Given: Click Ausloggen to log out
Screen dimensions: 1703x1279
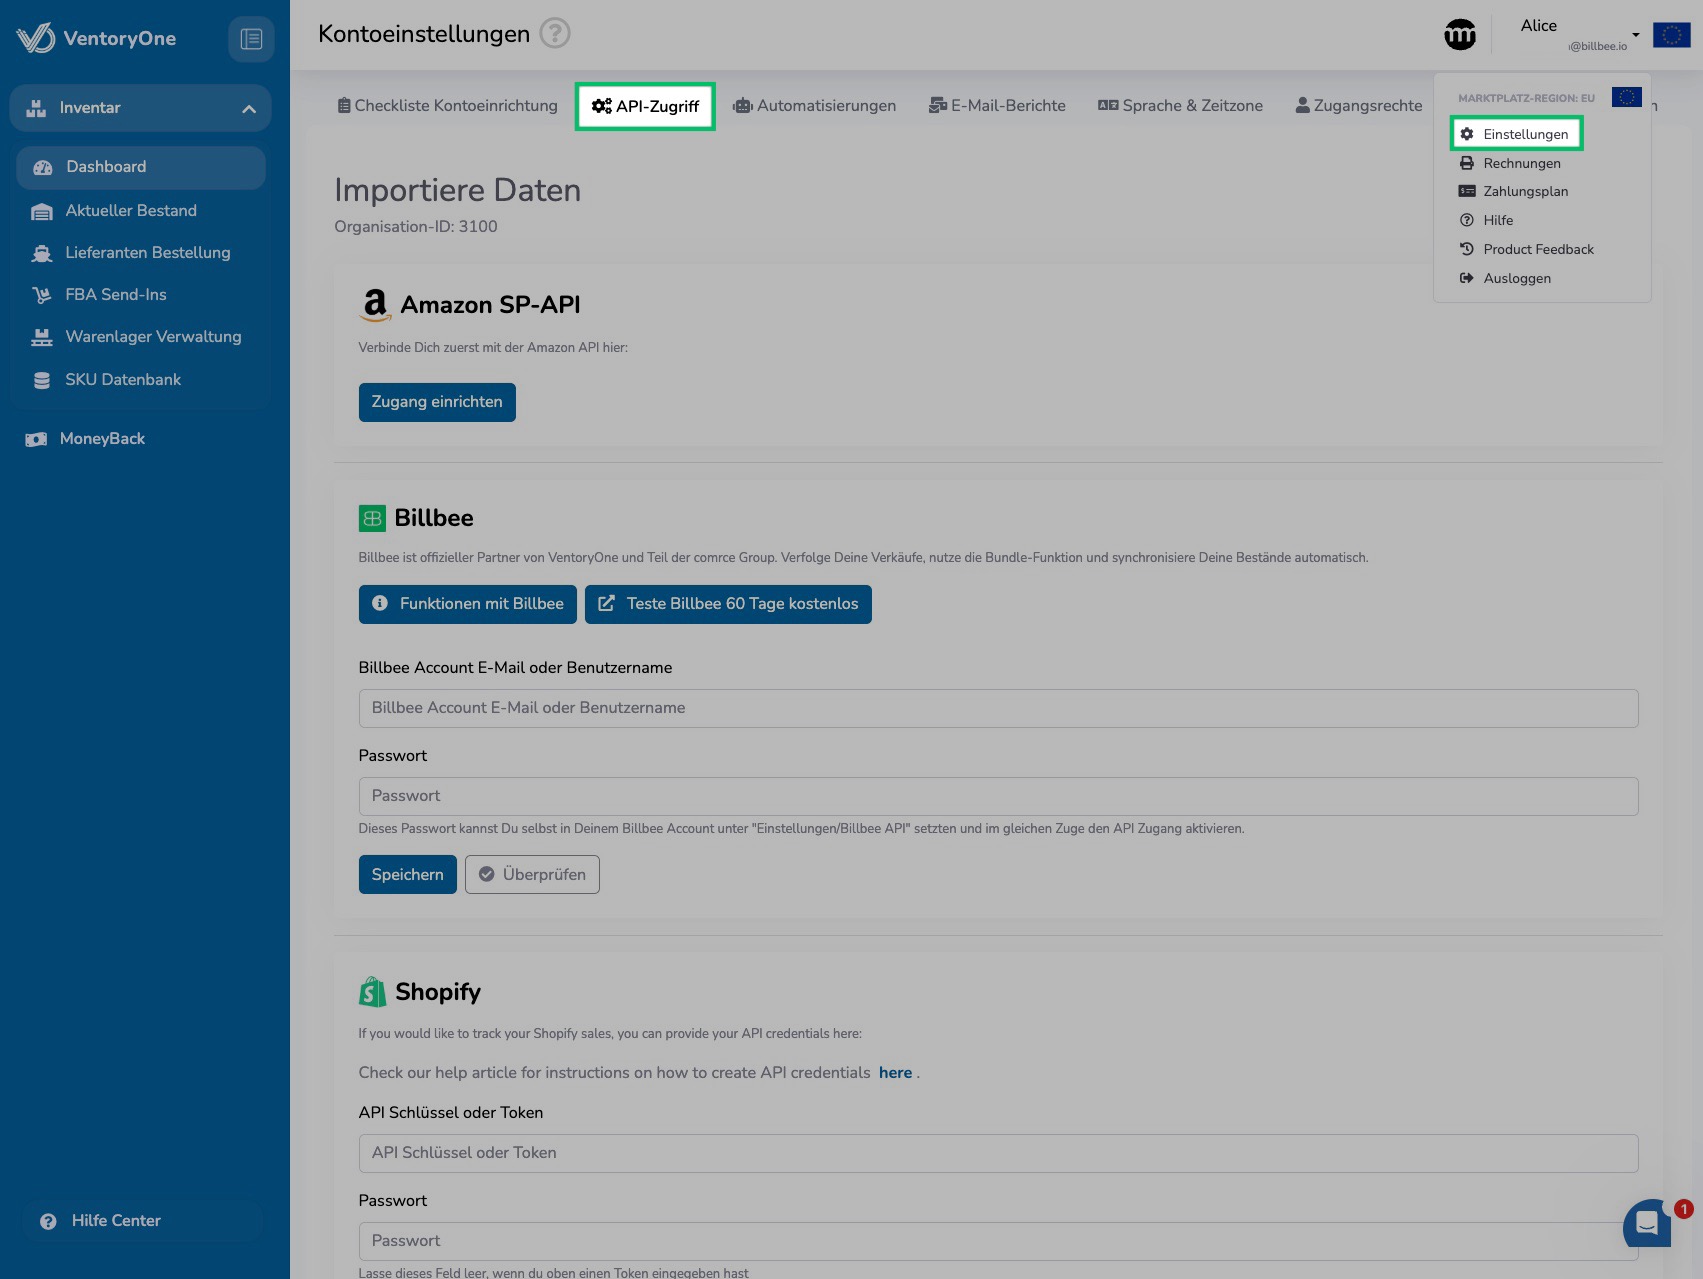Looking at the screenshot, I should pyautogui.click(x=1505, y=278).
